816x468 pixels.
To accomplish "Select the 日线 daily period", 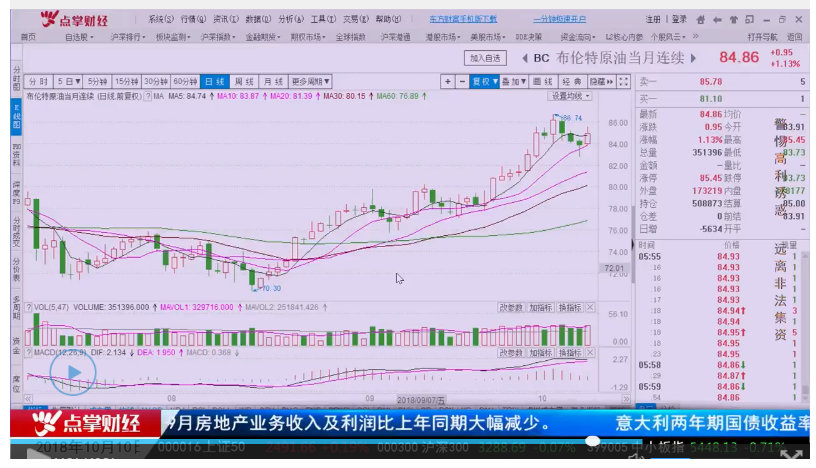I will tap(214, 82).
